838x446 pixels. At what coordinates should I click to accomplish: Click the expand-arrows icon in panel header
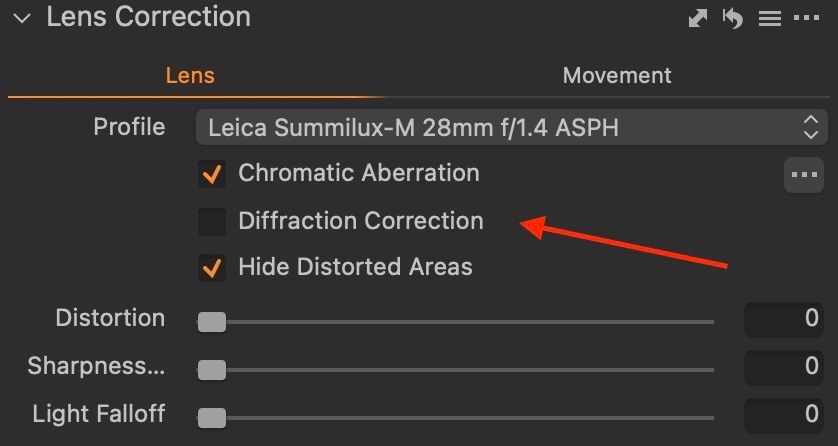coord(699,18)
